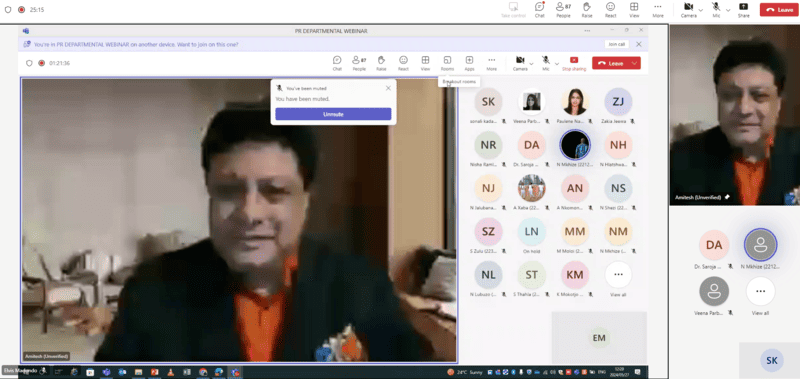The height and width of the screenshot is (379, 800).
Task: Open React emoji options in the outer toolbar
Action: (x=610, y=10)
